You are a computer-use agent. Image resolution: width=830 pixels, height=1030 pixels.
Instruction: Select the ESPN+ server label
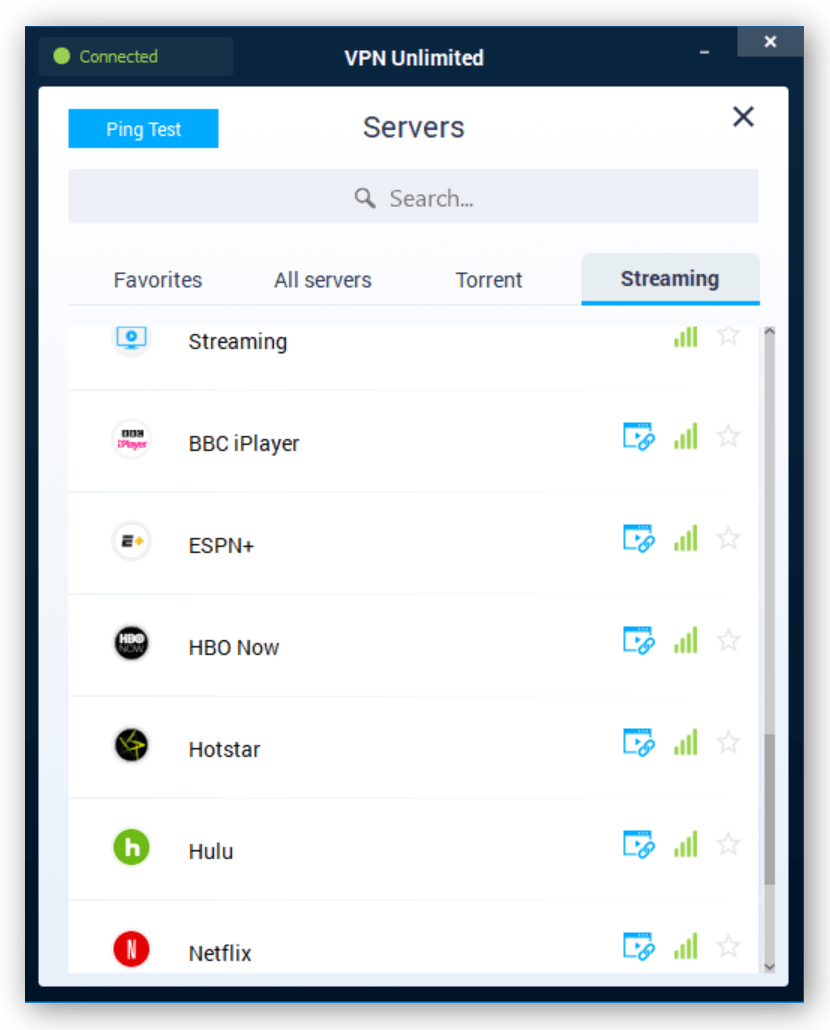pyautogui.click(x=221, y=546)
